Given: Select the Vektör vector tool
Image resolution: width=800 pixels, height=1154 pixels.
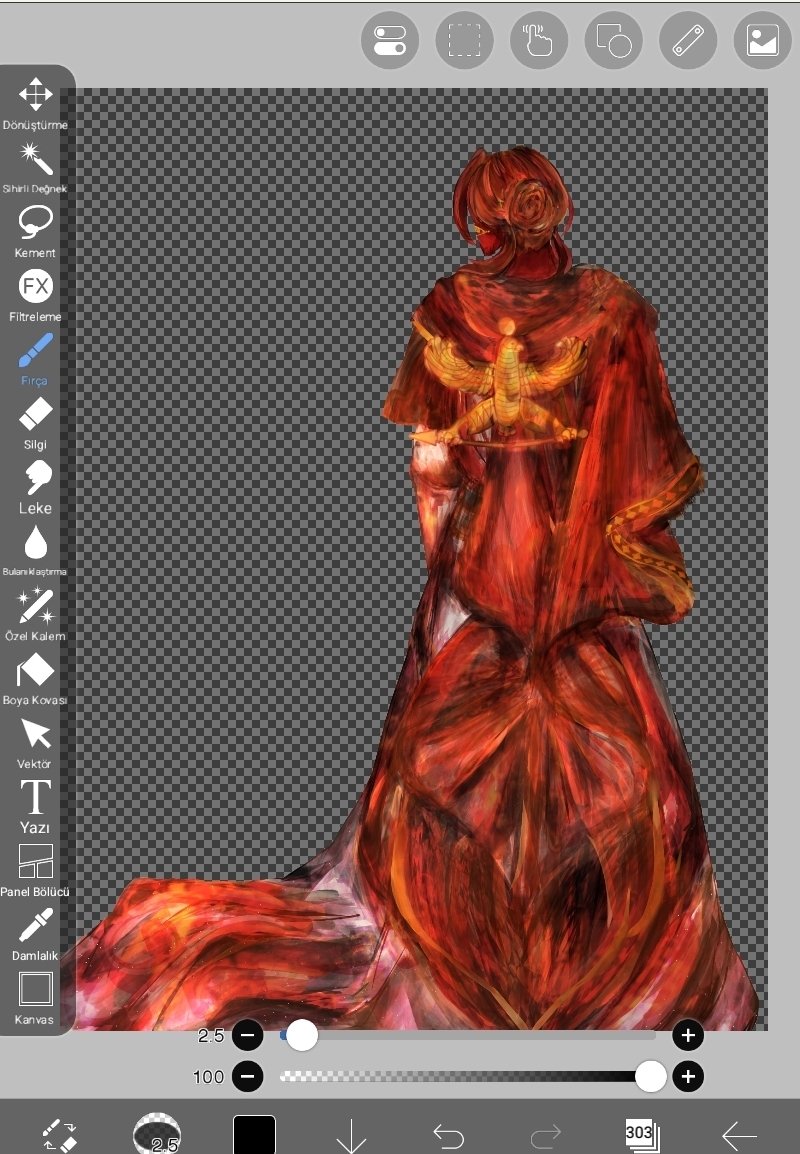Looking at the screenshot, I should 35,743.
